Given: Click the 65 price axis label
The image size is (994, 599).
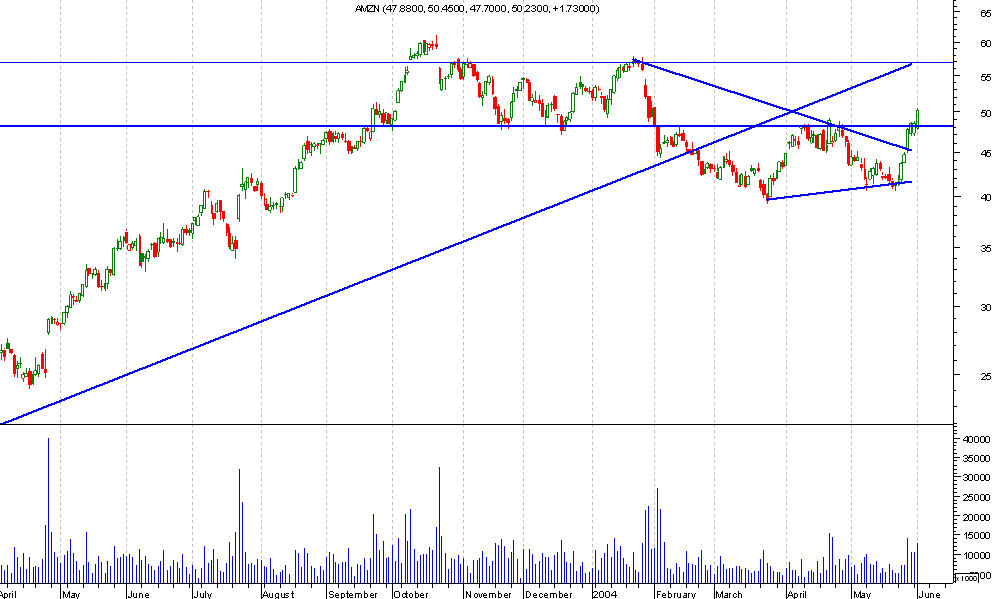Looking at the screenshot, I should (x=986, y=13).
